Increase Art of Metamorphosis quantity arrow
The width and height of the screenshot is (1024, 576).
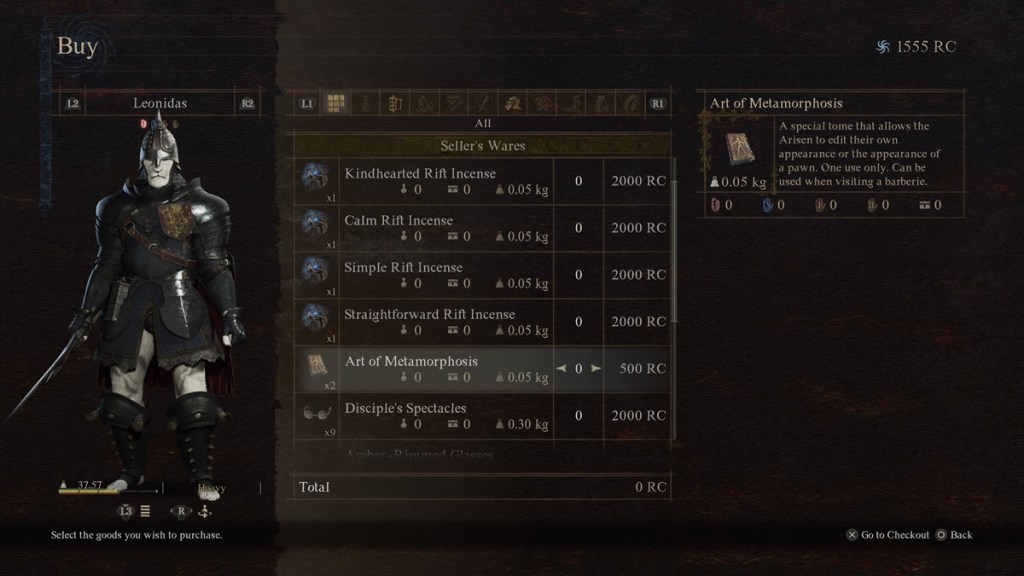point(596,368)
